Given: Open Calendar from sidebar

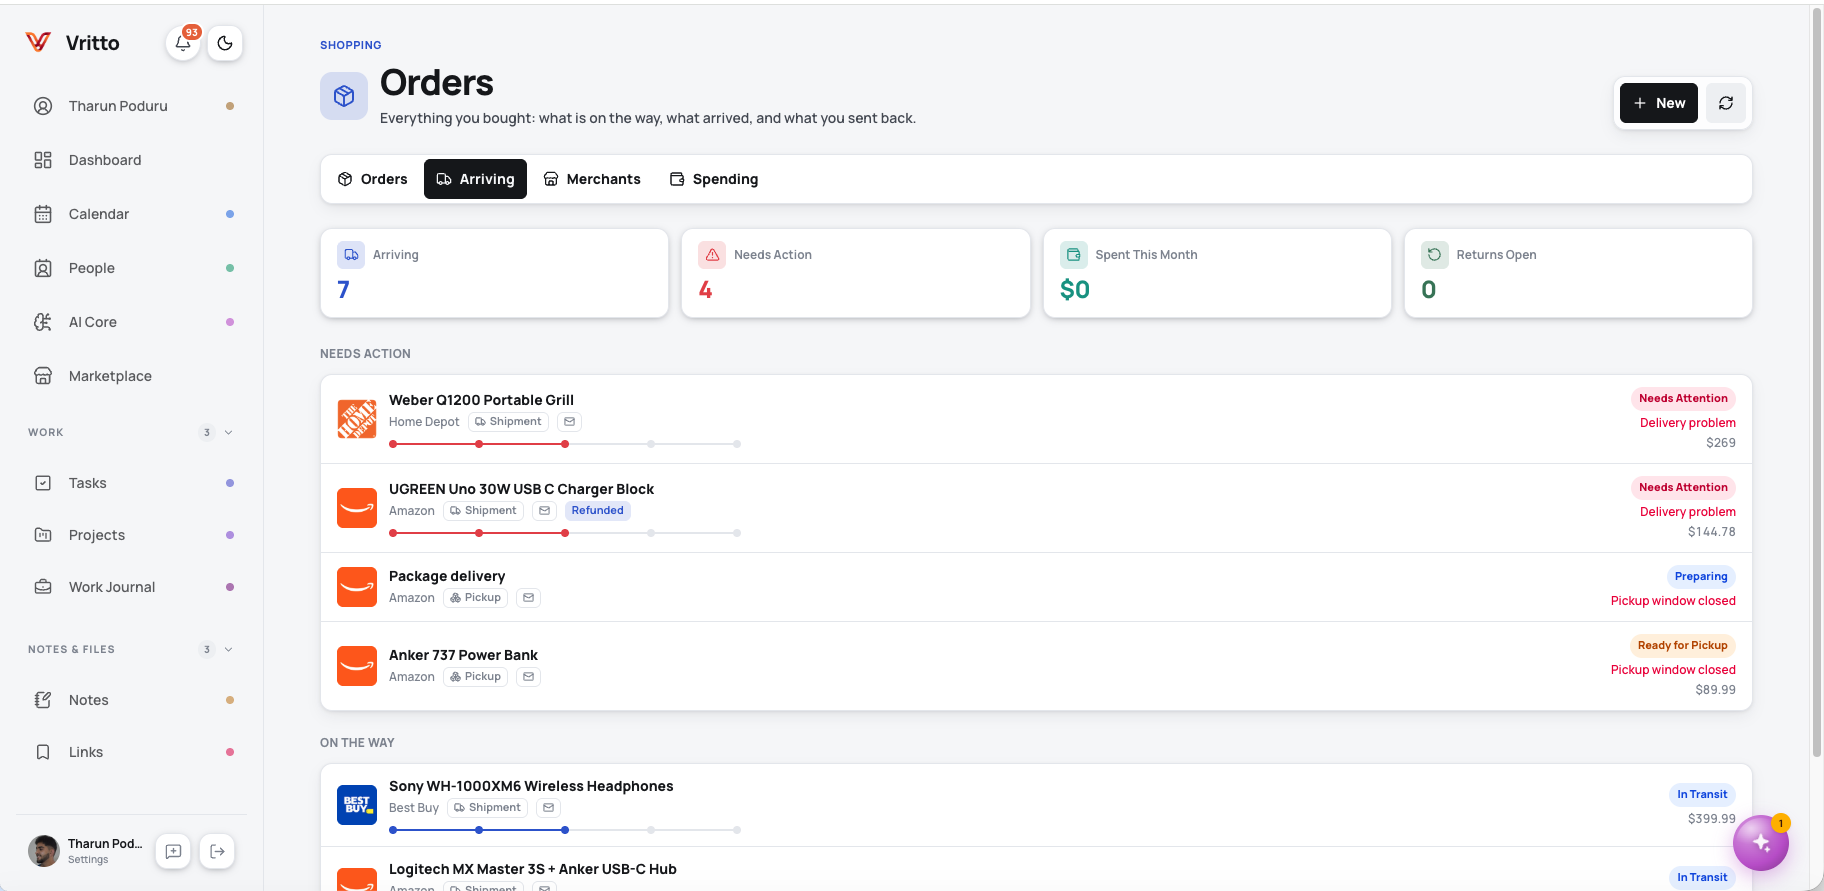Looking at the screenshot, I should click(x=134, y=214).
